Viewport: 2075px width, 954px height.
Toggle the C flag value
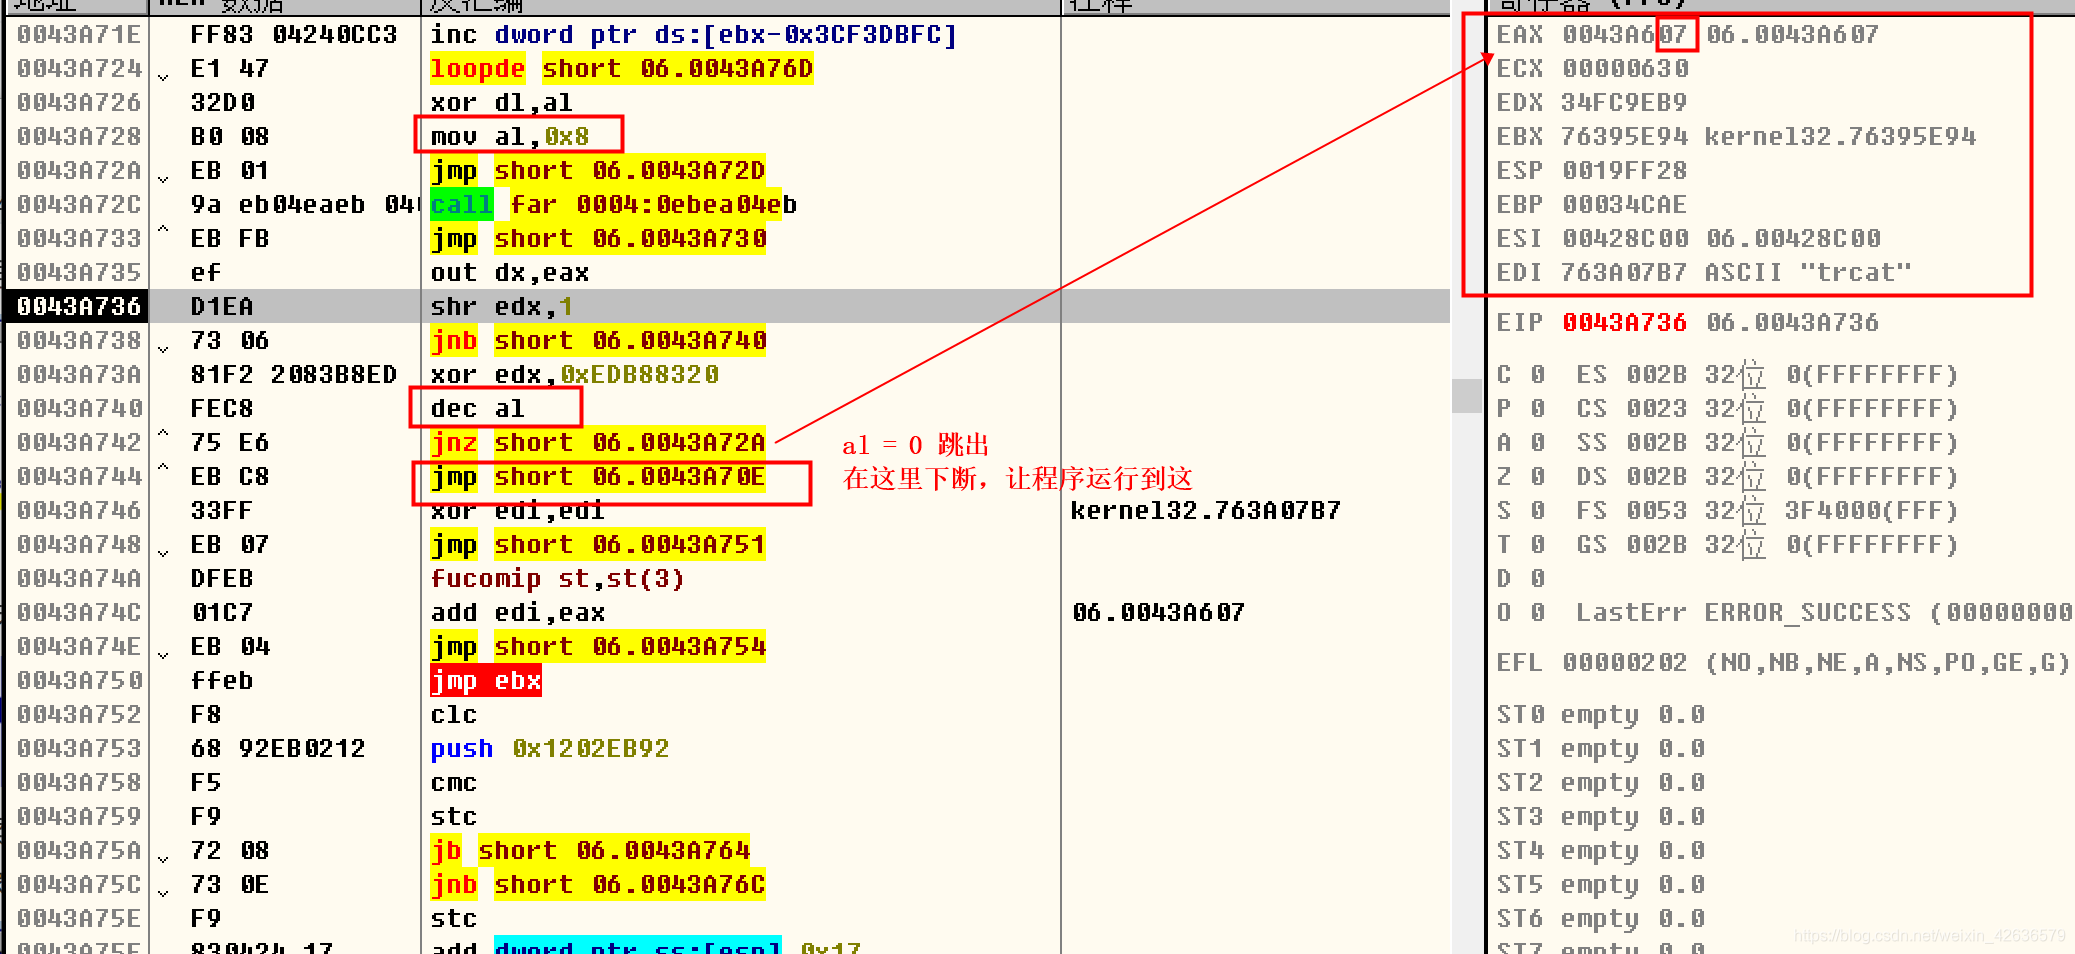(x=1538, y=375)
